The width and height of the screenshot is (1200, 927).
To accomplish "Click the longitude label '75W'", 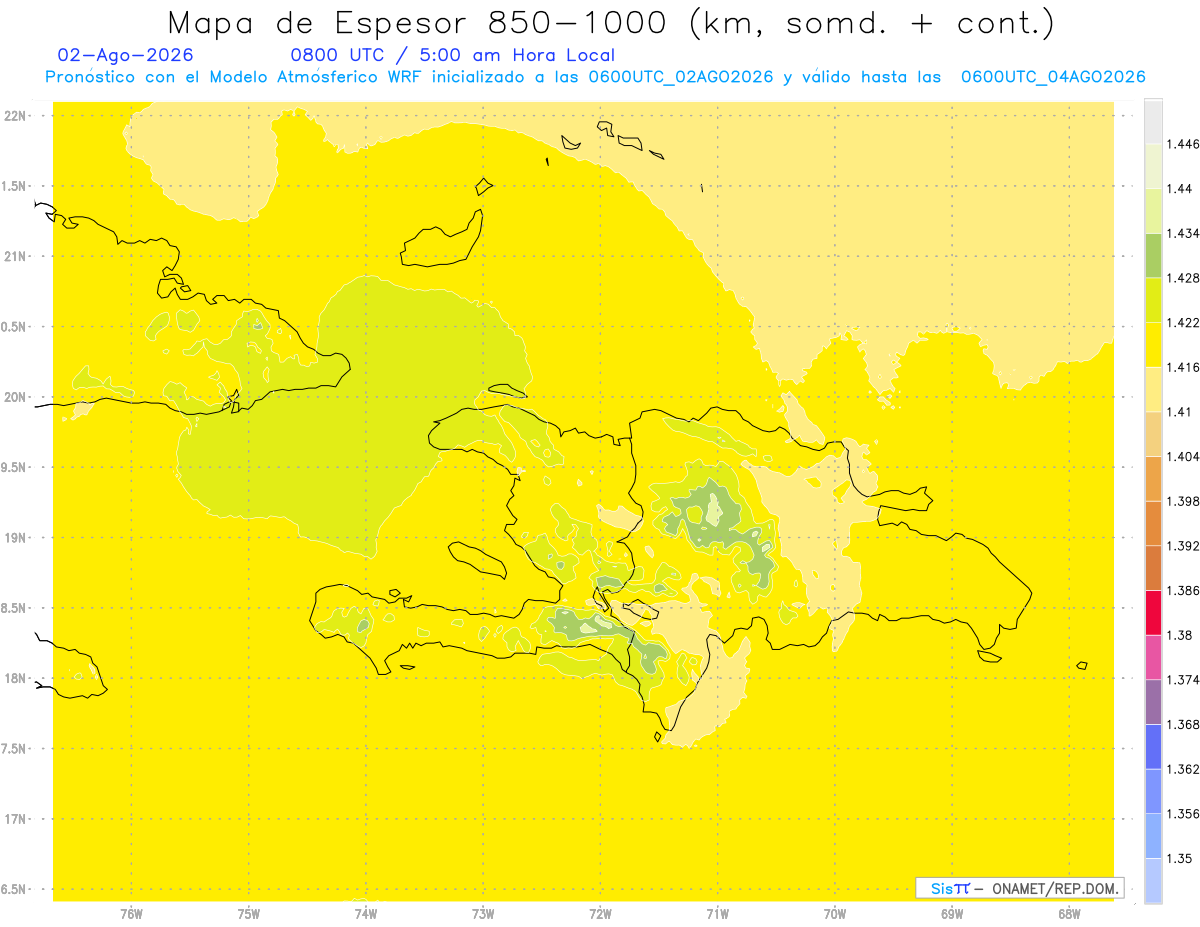I will (248, 914).
